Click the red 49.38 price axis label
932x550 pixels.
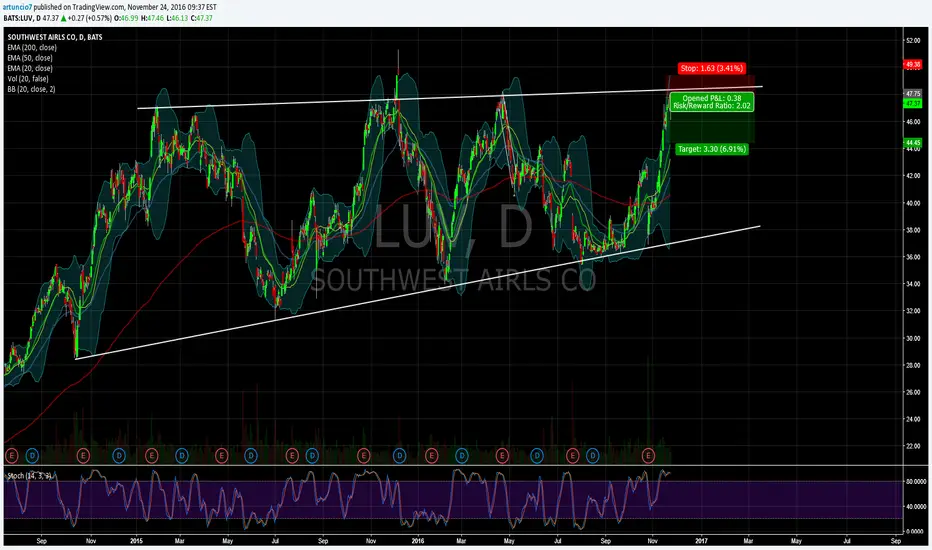912,64
